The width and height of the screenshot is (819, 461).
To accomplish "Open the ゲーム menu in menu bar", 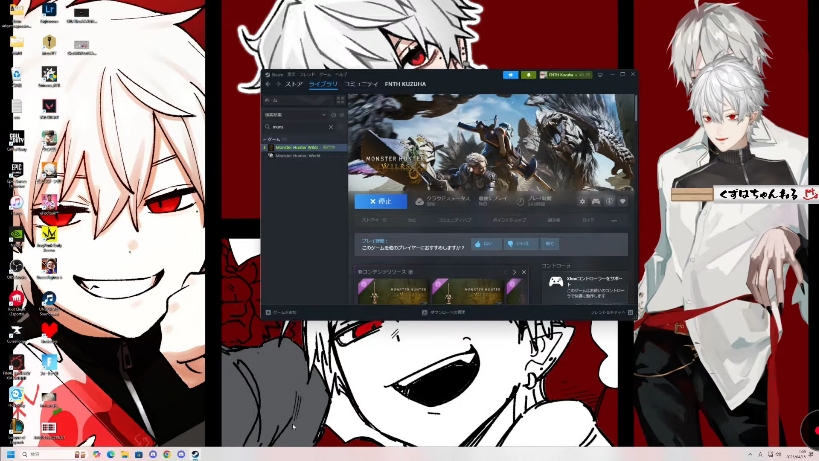I will tap(325, 75).
